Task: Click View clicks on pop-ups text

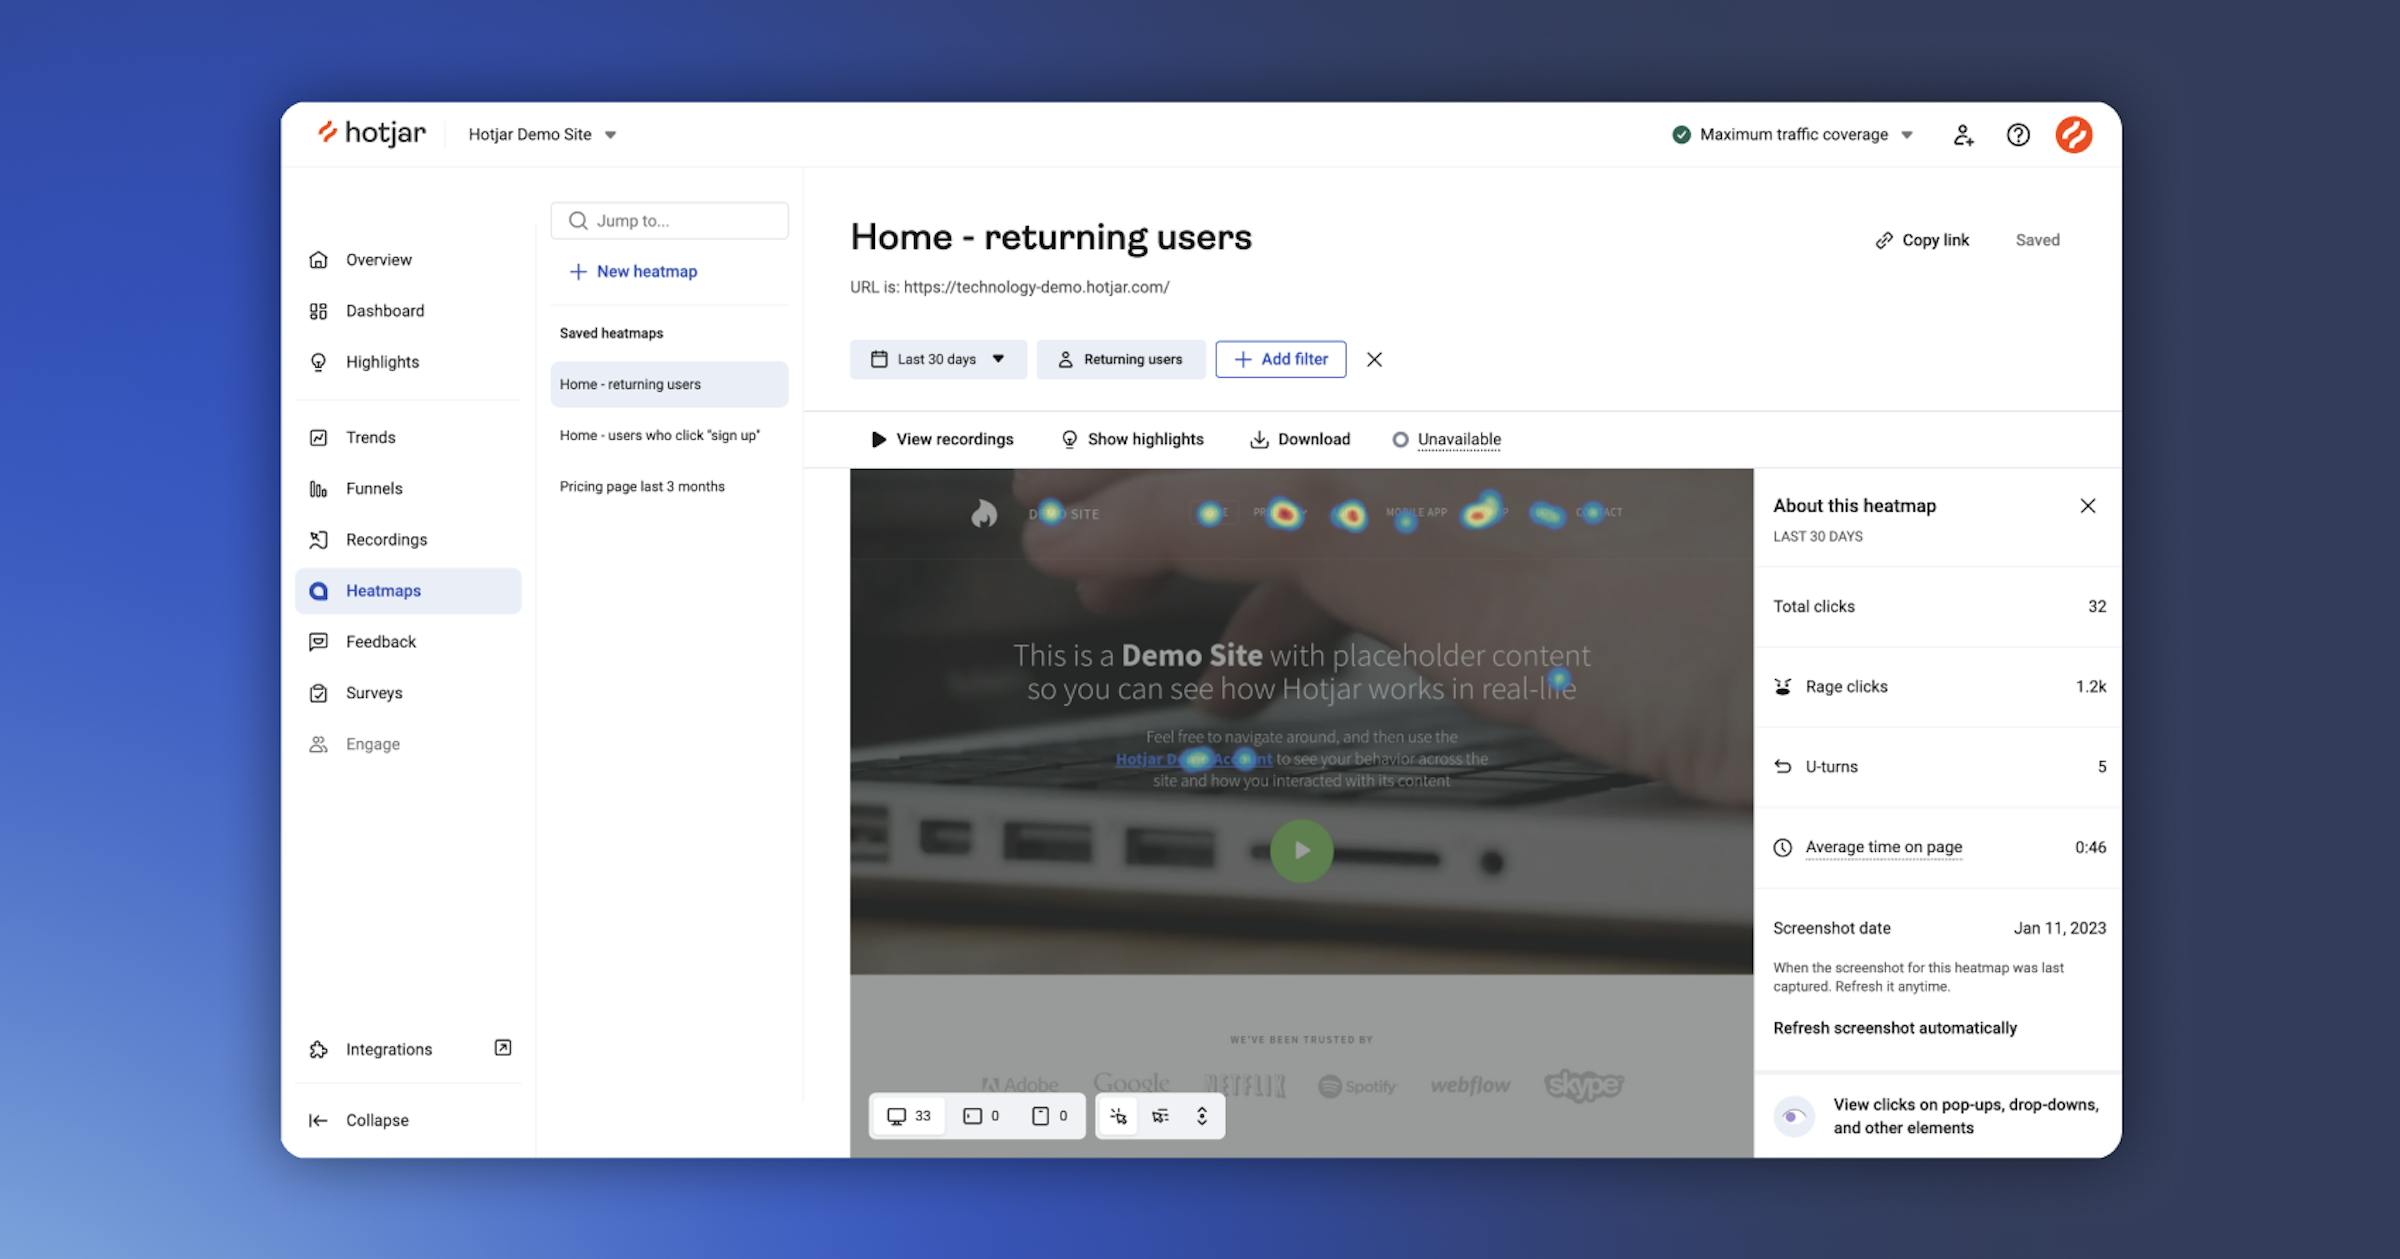Action: (1965, 1116)
